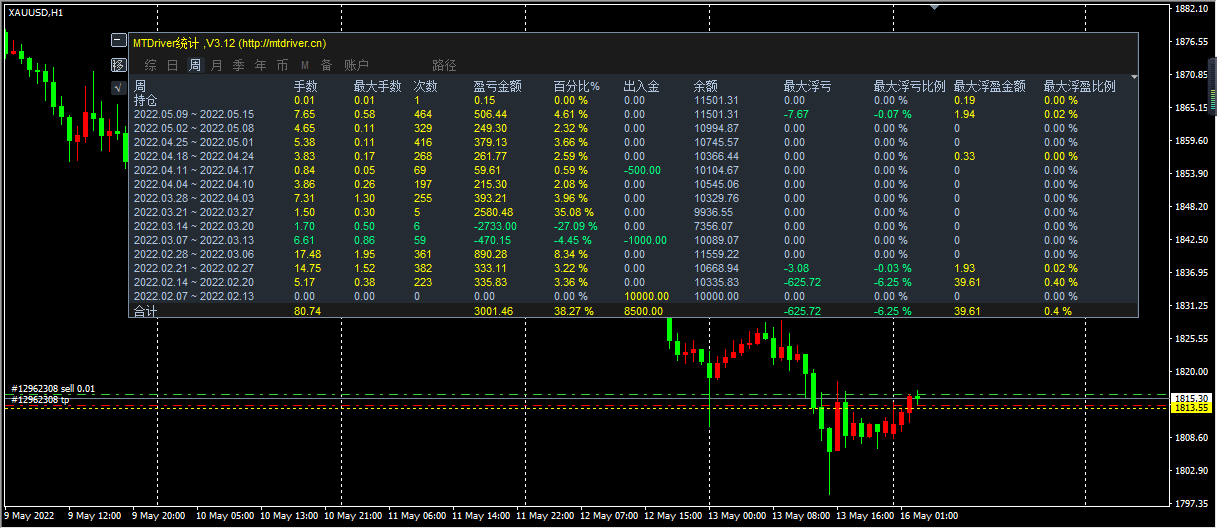
Task: Click the 盈亏金额 column header
Action: [x=498, y=87]
